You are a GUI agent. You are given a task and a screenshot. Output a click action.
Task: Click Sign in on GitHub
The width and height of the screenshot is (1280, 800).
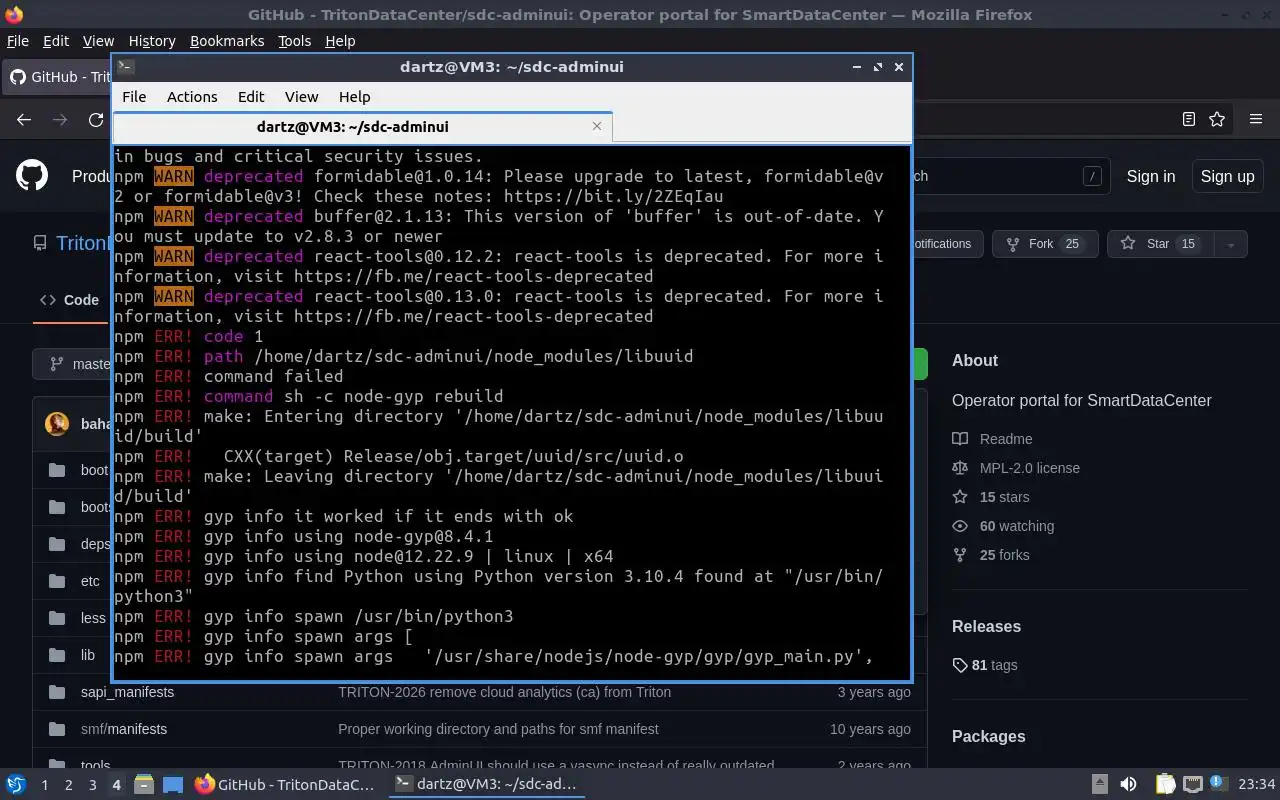click(x=1151, y=176)
